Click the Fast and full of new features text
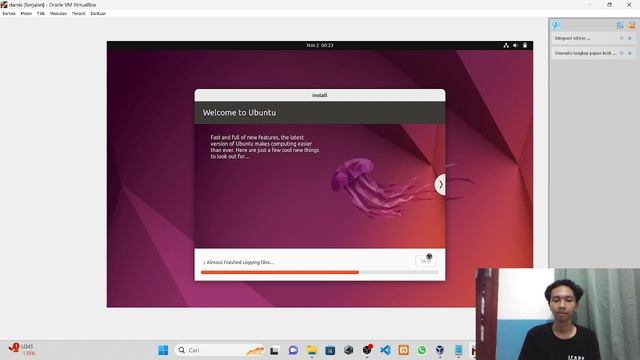Screen dimensions: 640x360 tap(264, 147)
